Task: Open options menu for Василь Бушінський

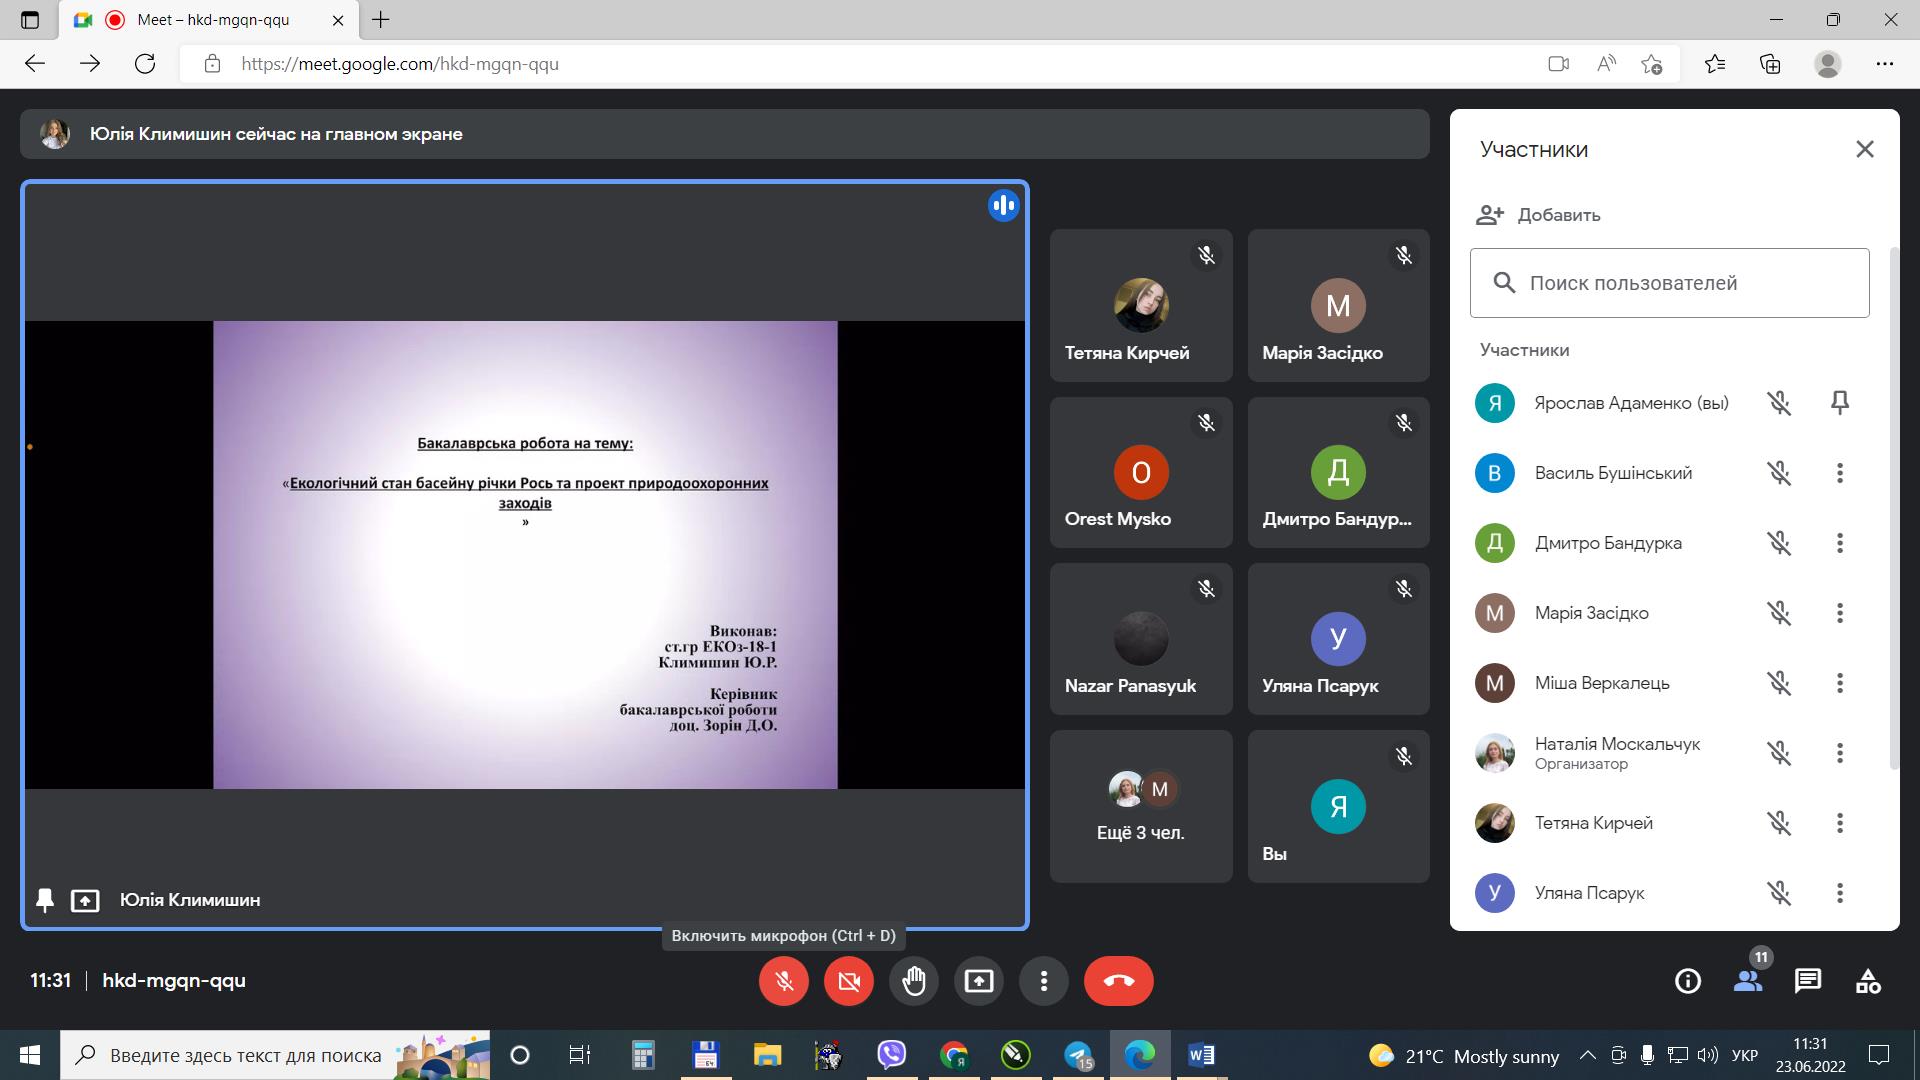Action: coord(1839,473)
